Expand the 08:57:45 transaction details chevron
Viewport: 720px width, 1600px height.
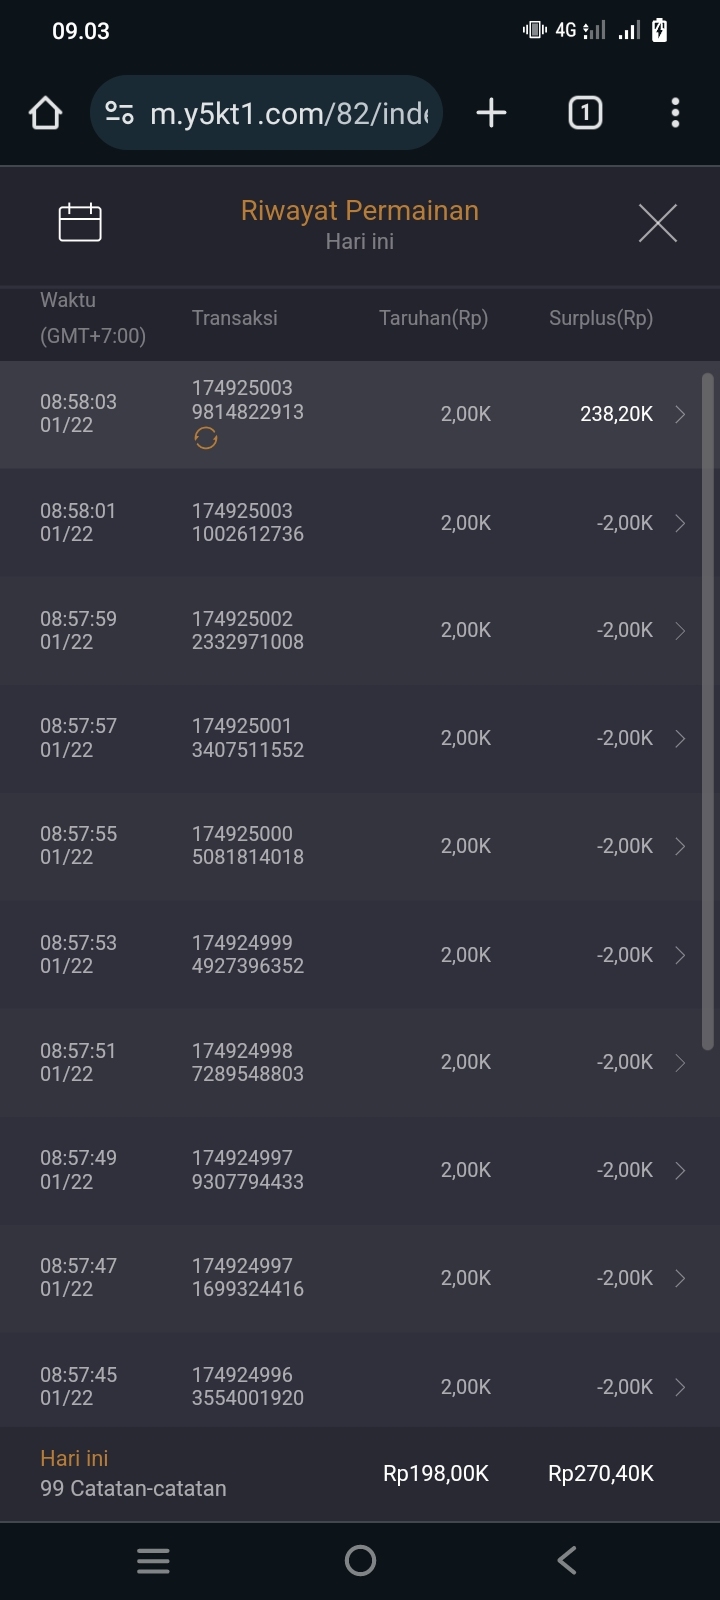point(680,1387)
